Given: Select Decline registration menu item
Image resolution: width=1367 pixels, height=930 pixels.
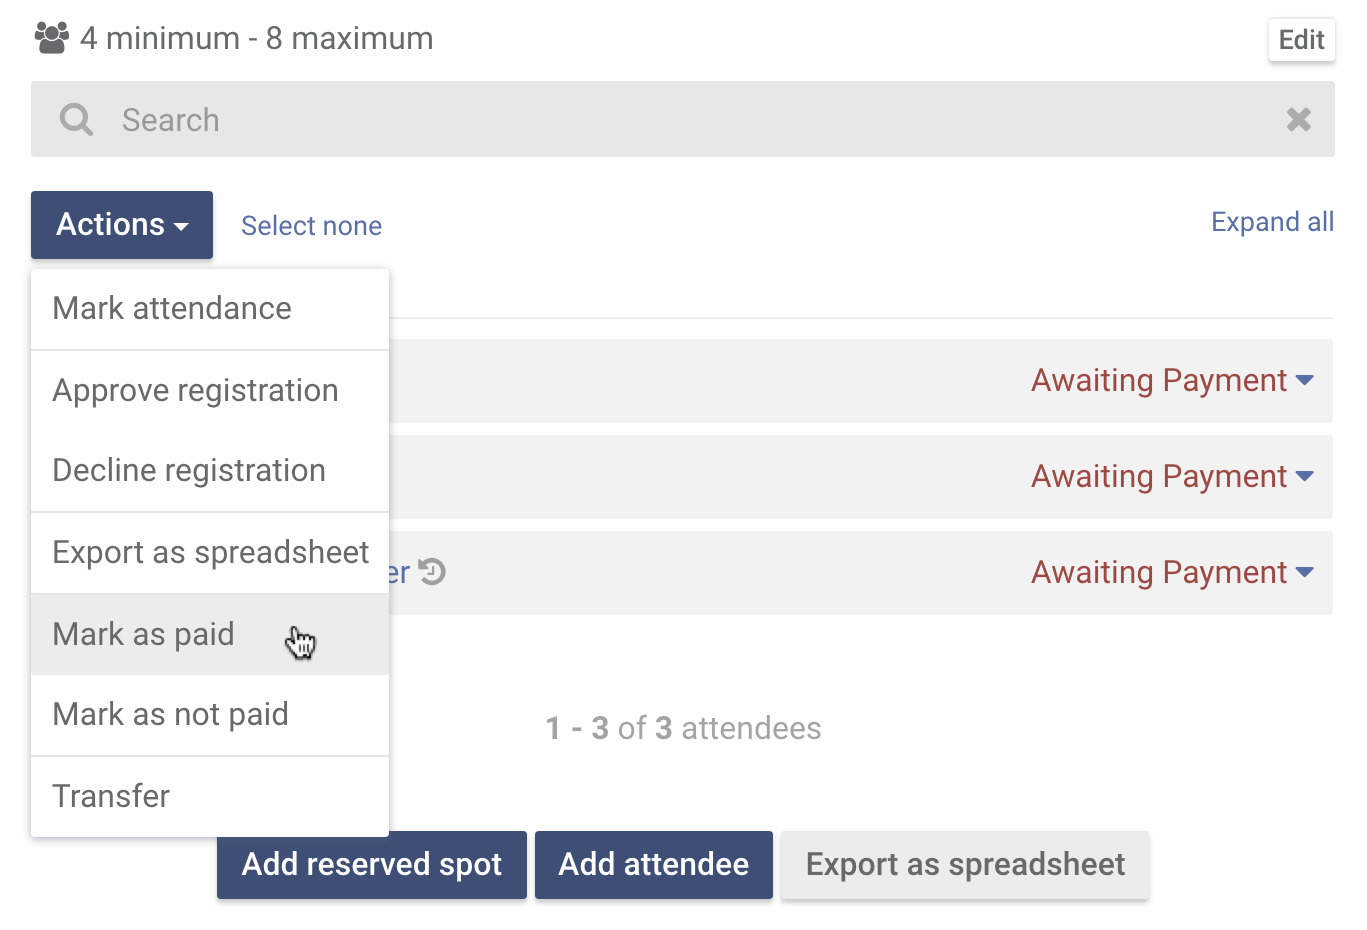Looking at the screenshot, I should click(x=210, y=471).
